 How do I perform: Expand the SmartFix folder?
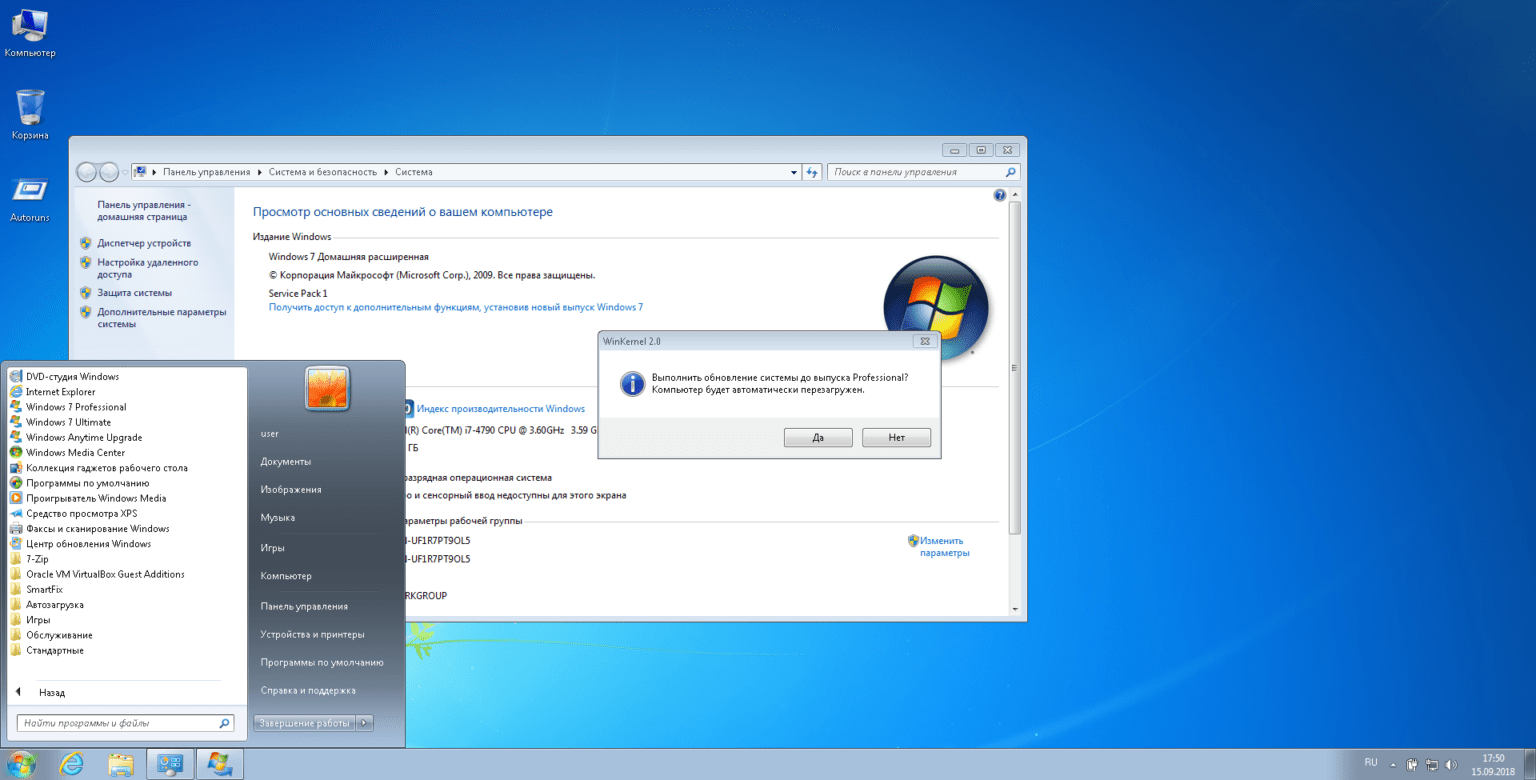[44, 589]
